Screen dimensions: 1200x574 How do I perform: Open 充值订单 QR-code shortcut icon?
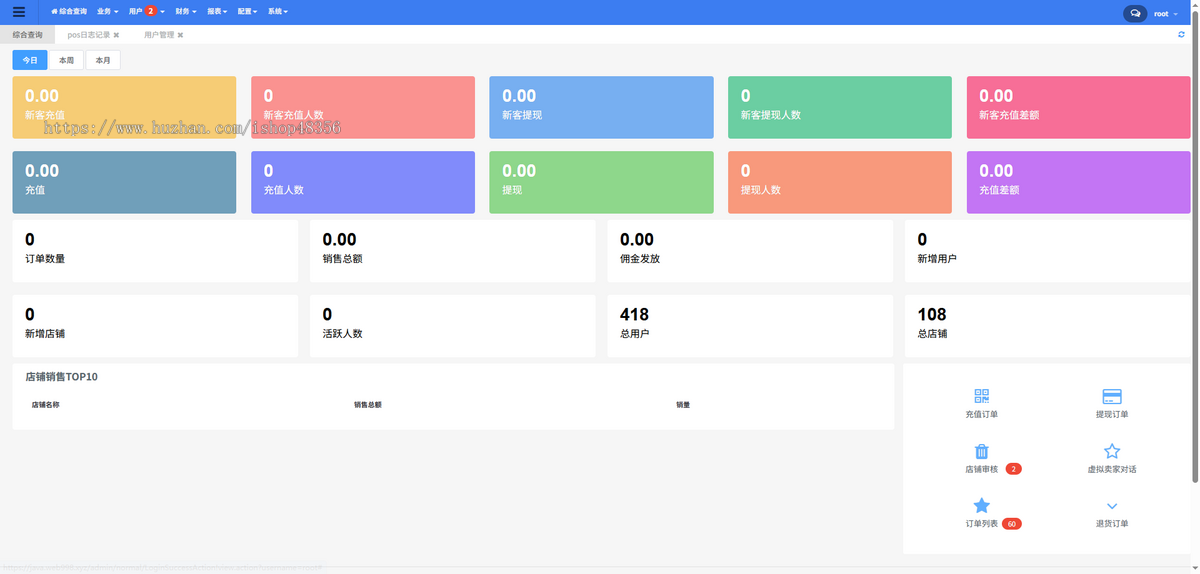982,396
